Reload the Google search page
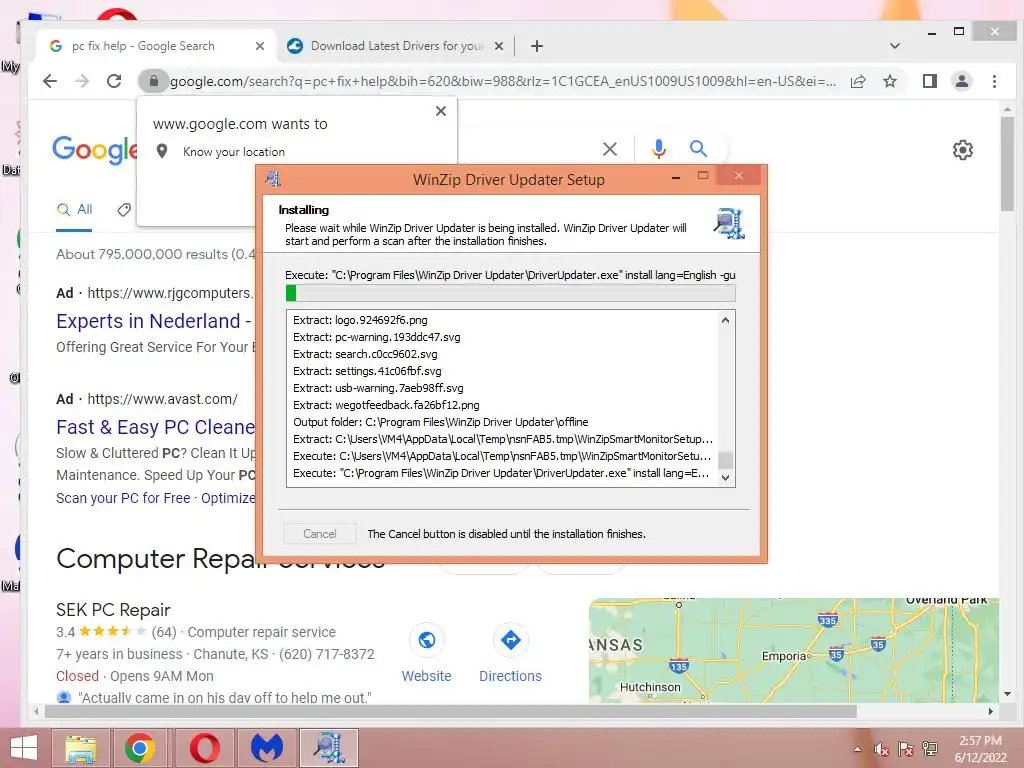Viewport: 1024px width, 768px height. click(114, 81)
